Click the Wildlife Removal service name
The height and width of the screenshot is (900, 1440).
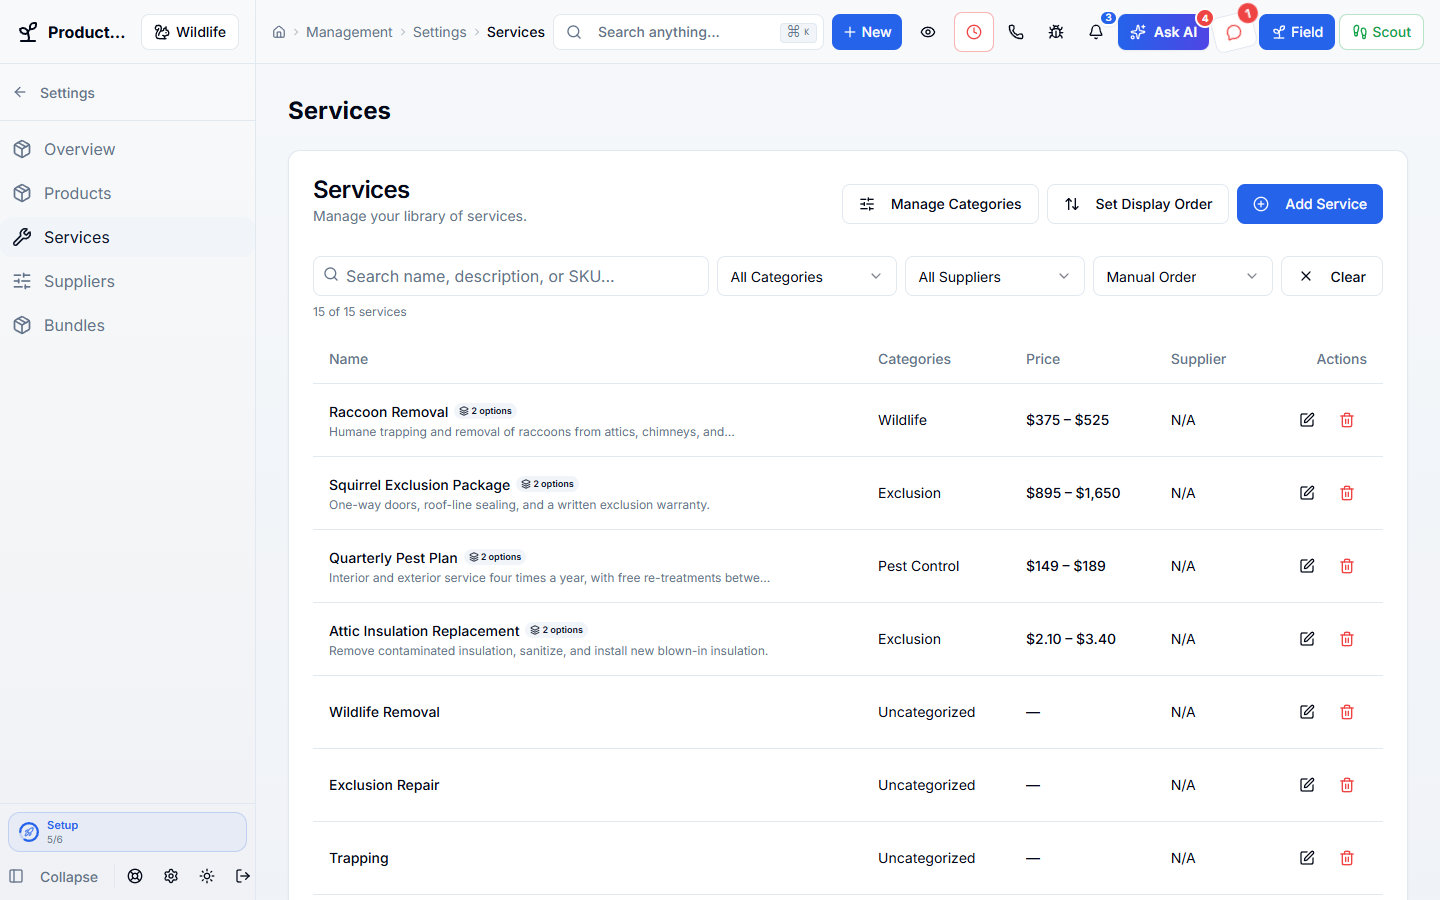pyautogui.click(x=384, y=712)
